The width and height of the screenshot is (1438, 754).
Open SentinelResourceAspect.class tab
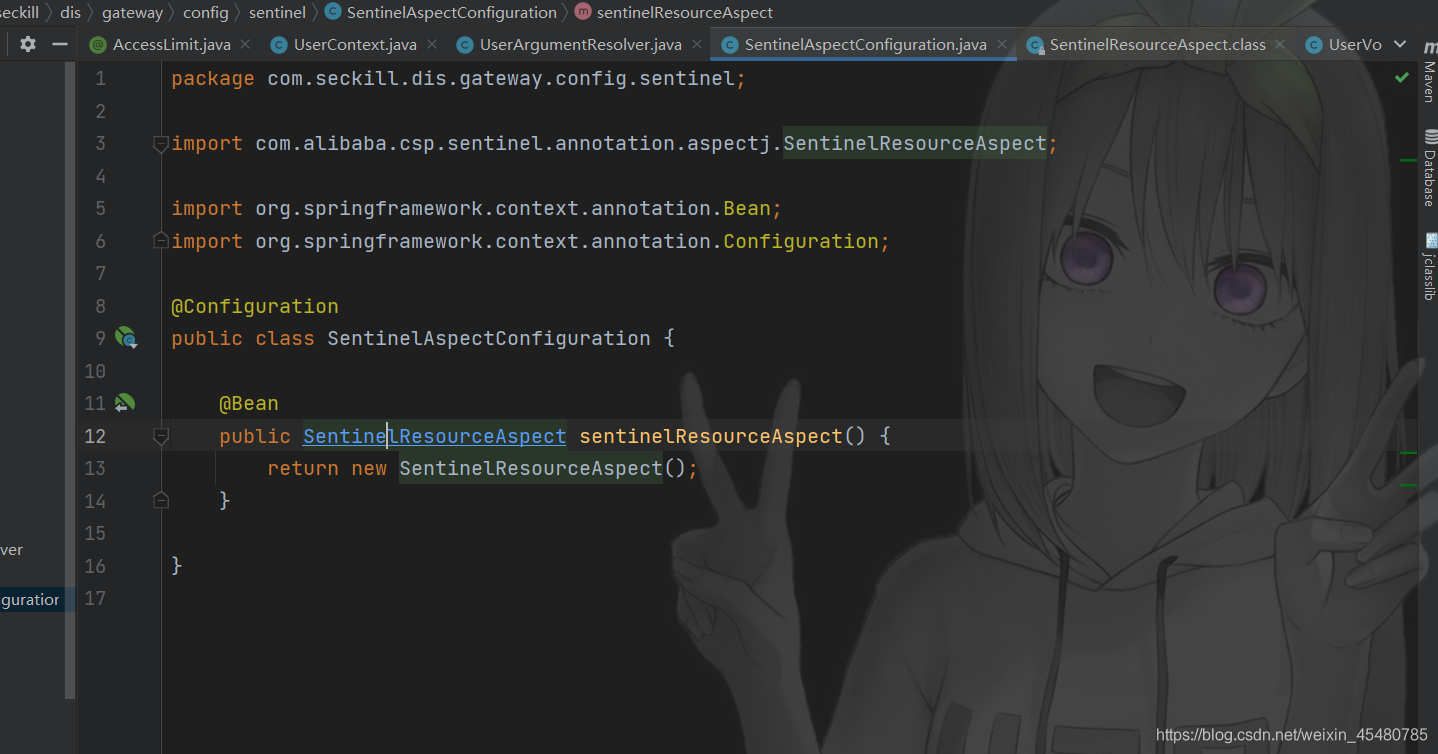[1157, 45]
